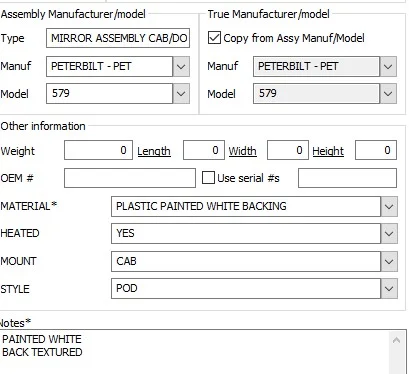The image size is (409, 374).
Task: Open the Assembly Manuf dropdown arrow
Action: pyautogui.click(x=181, y=66)
